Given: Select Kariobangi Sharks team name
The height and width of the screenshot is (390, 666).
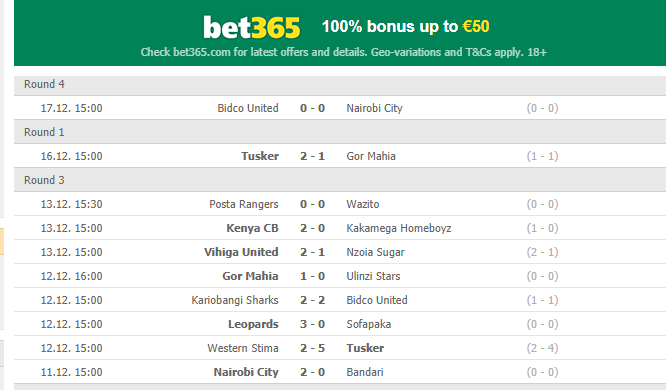Looking at the screenshot, I should [x=235, y=300].
